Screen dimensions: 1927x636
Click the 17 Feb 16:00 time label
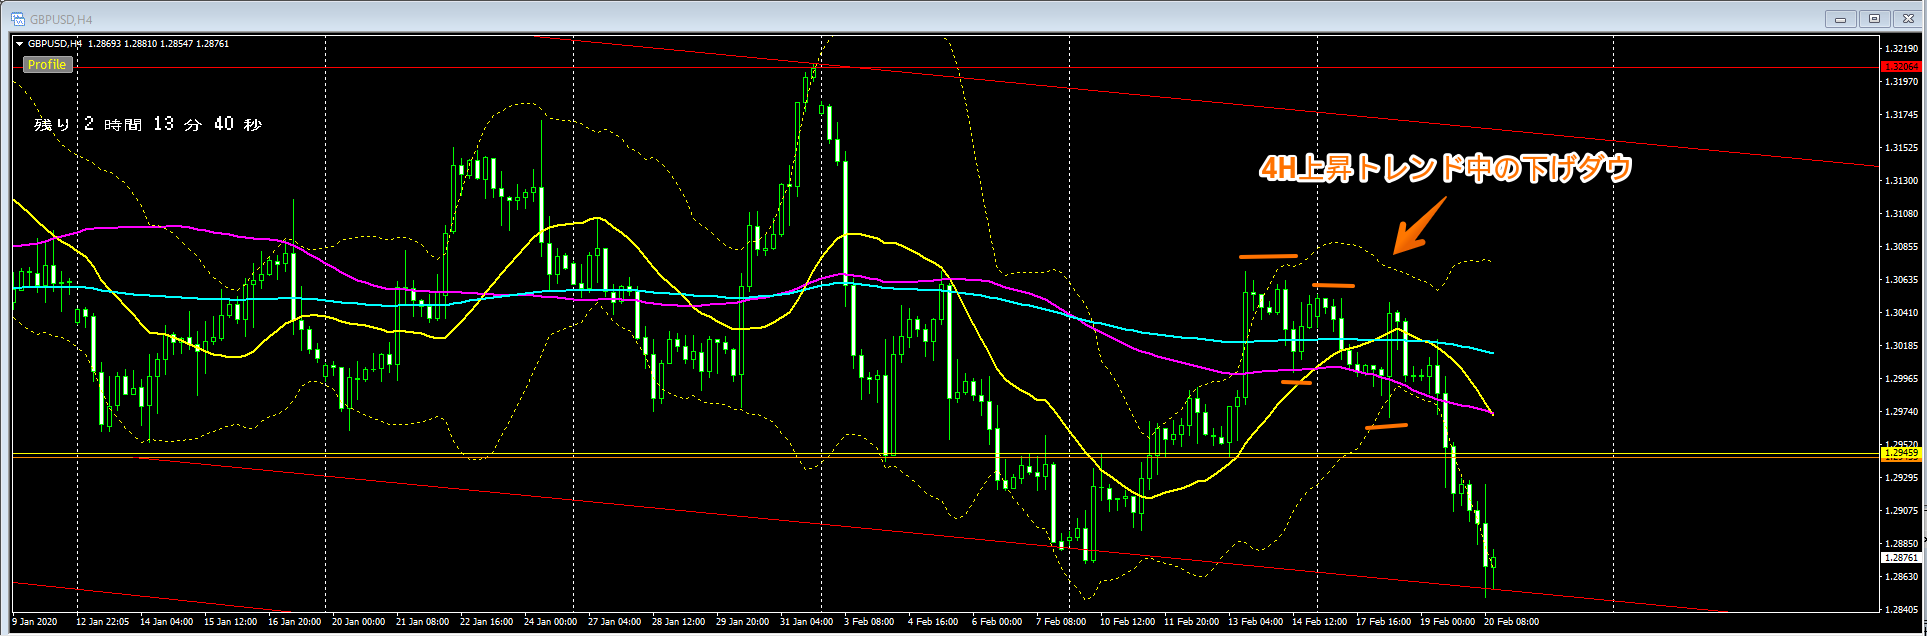1383,622
